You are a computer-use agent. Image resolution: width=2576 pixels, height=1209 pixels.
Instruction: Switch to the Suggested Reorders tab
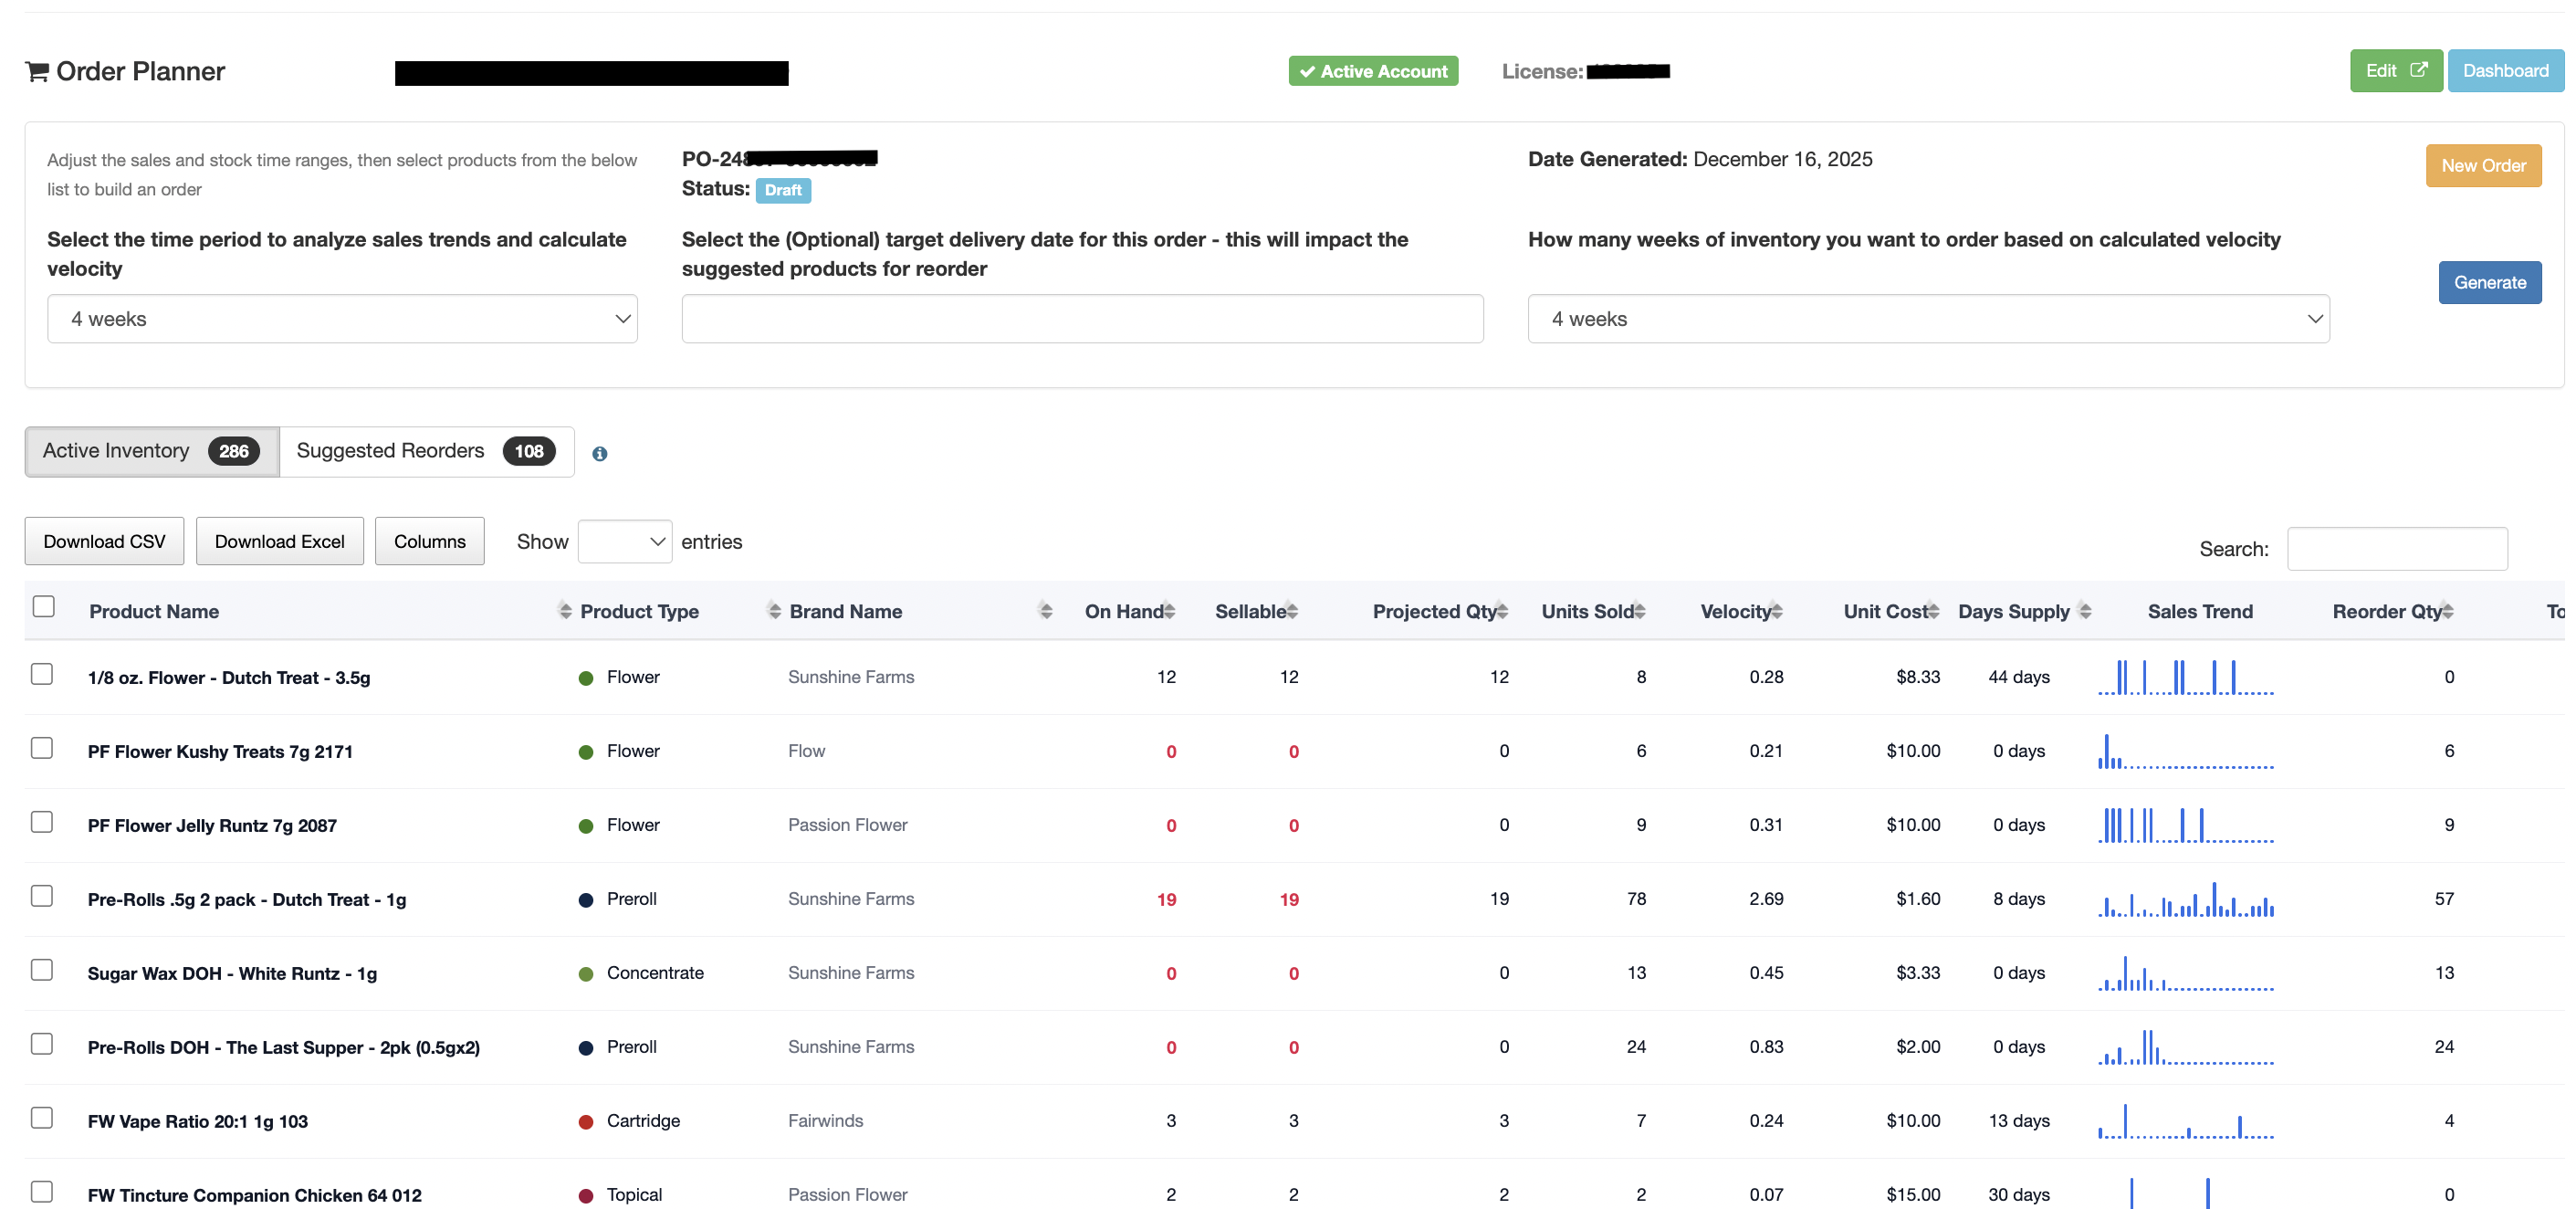click(x=426, y=451)
